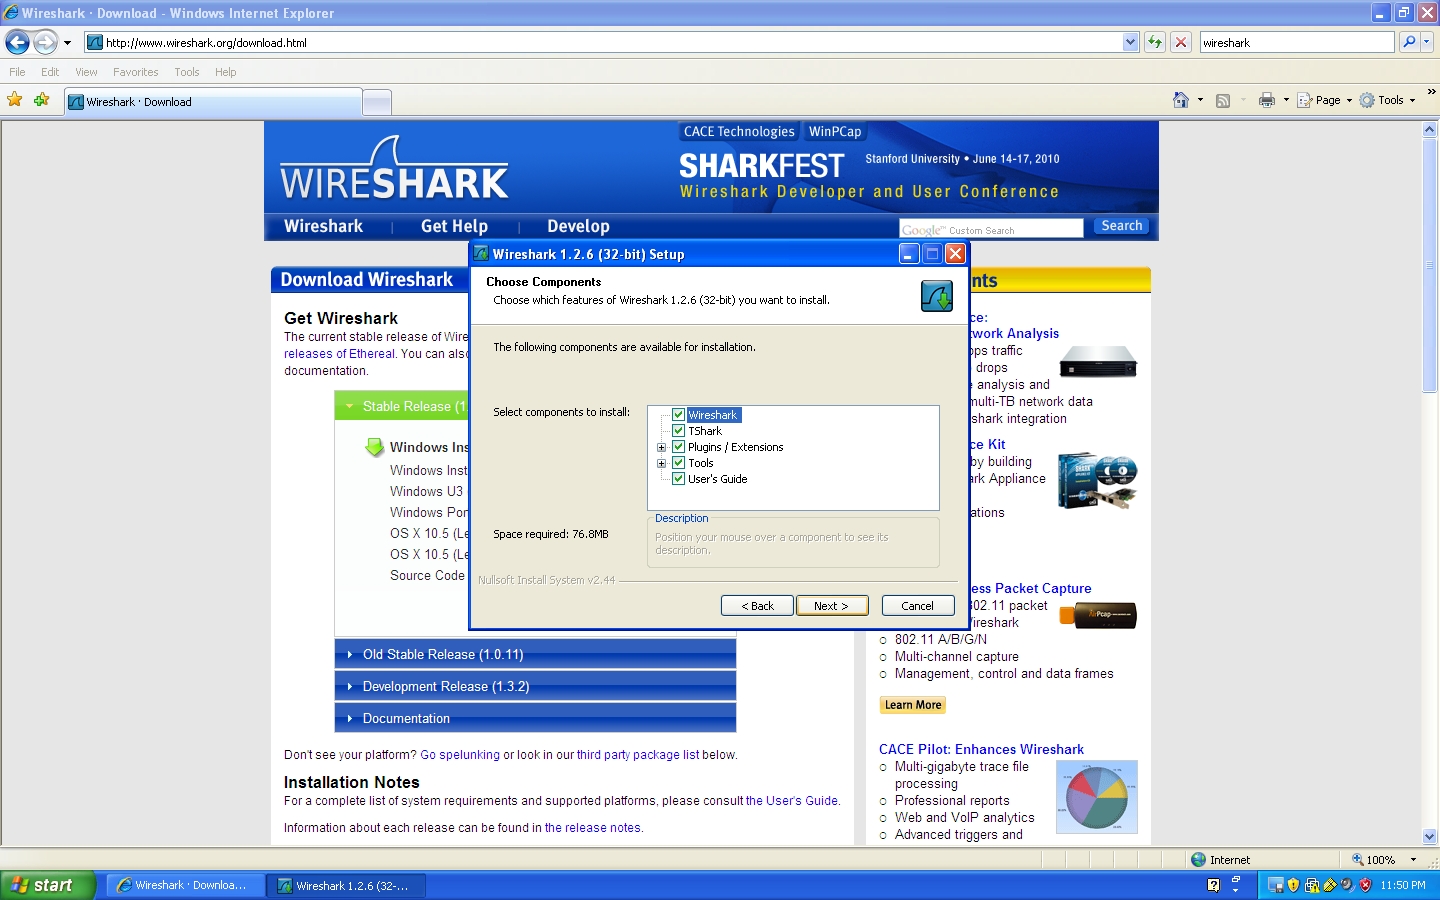
Task: Click the yellow security shield tray icon
Action: point(1293,885)
